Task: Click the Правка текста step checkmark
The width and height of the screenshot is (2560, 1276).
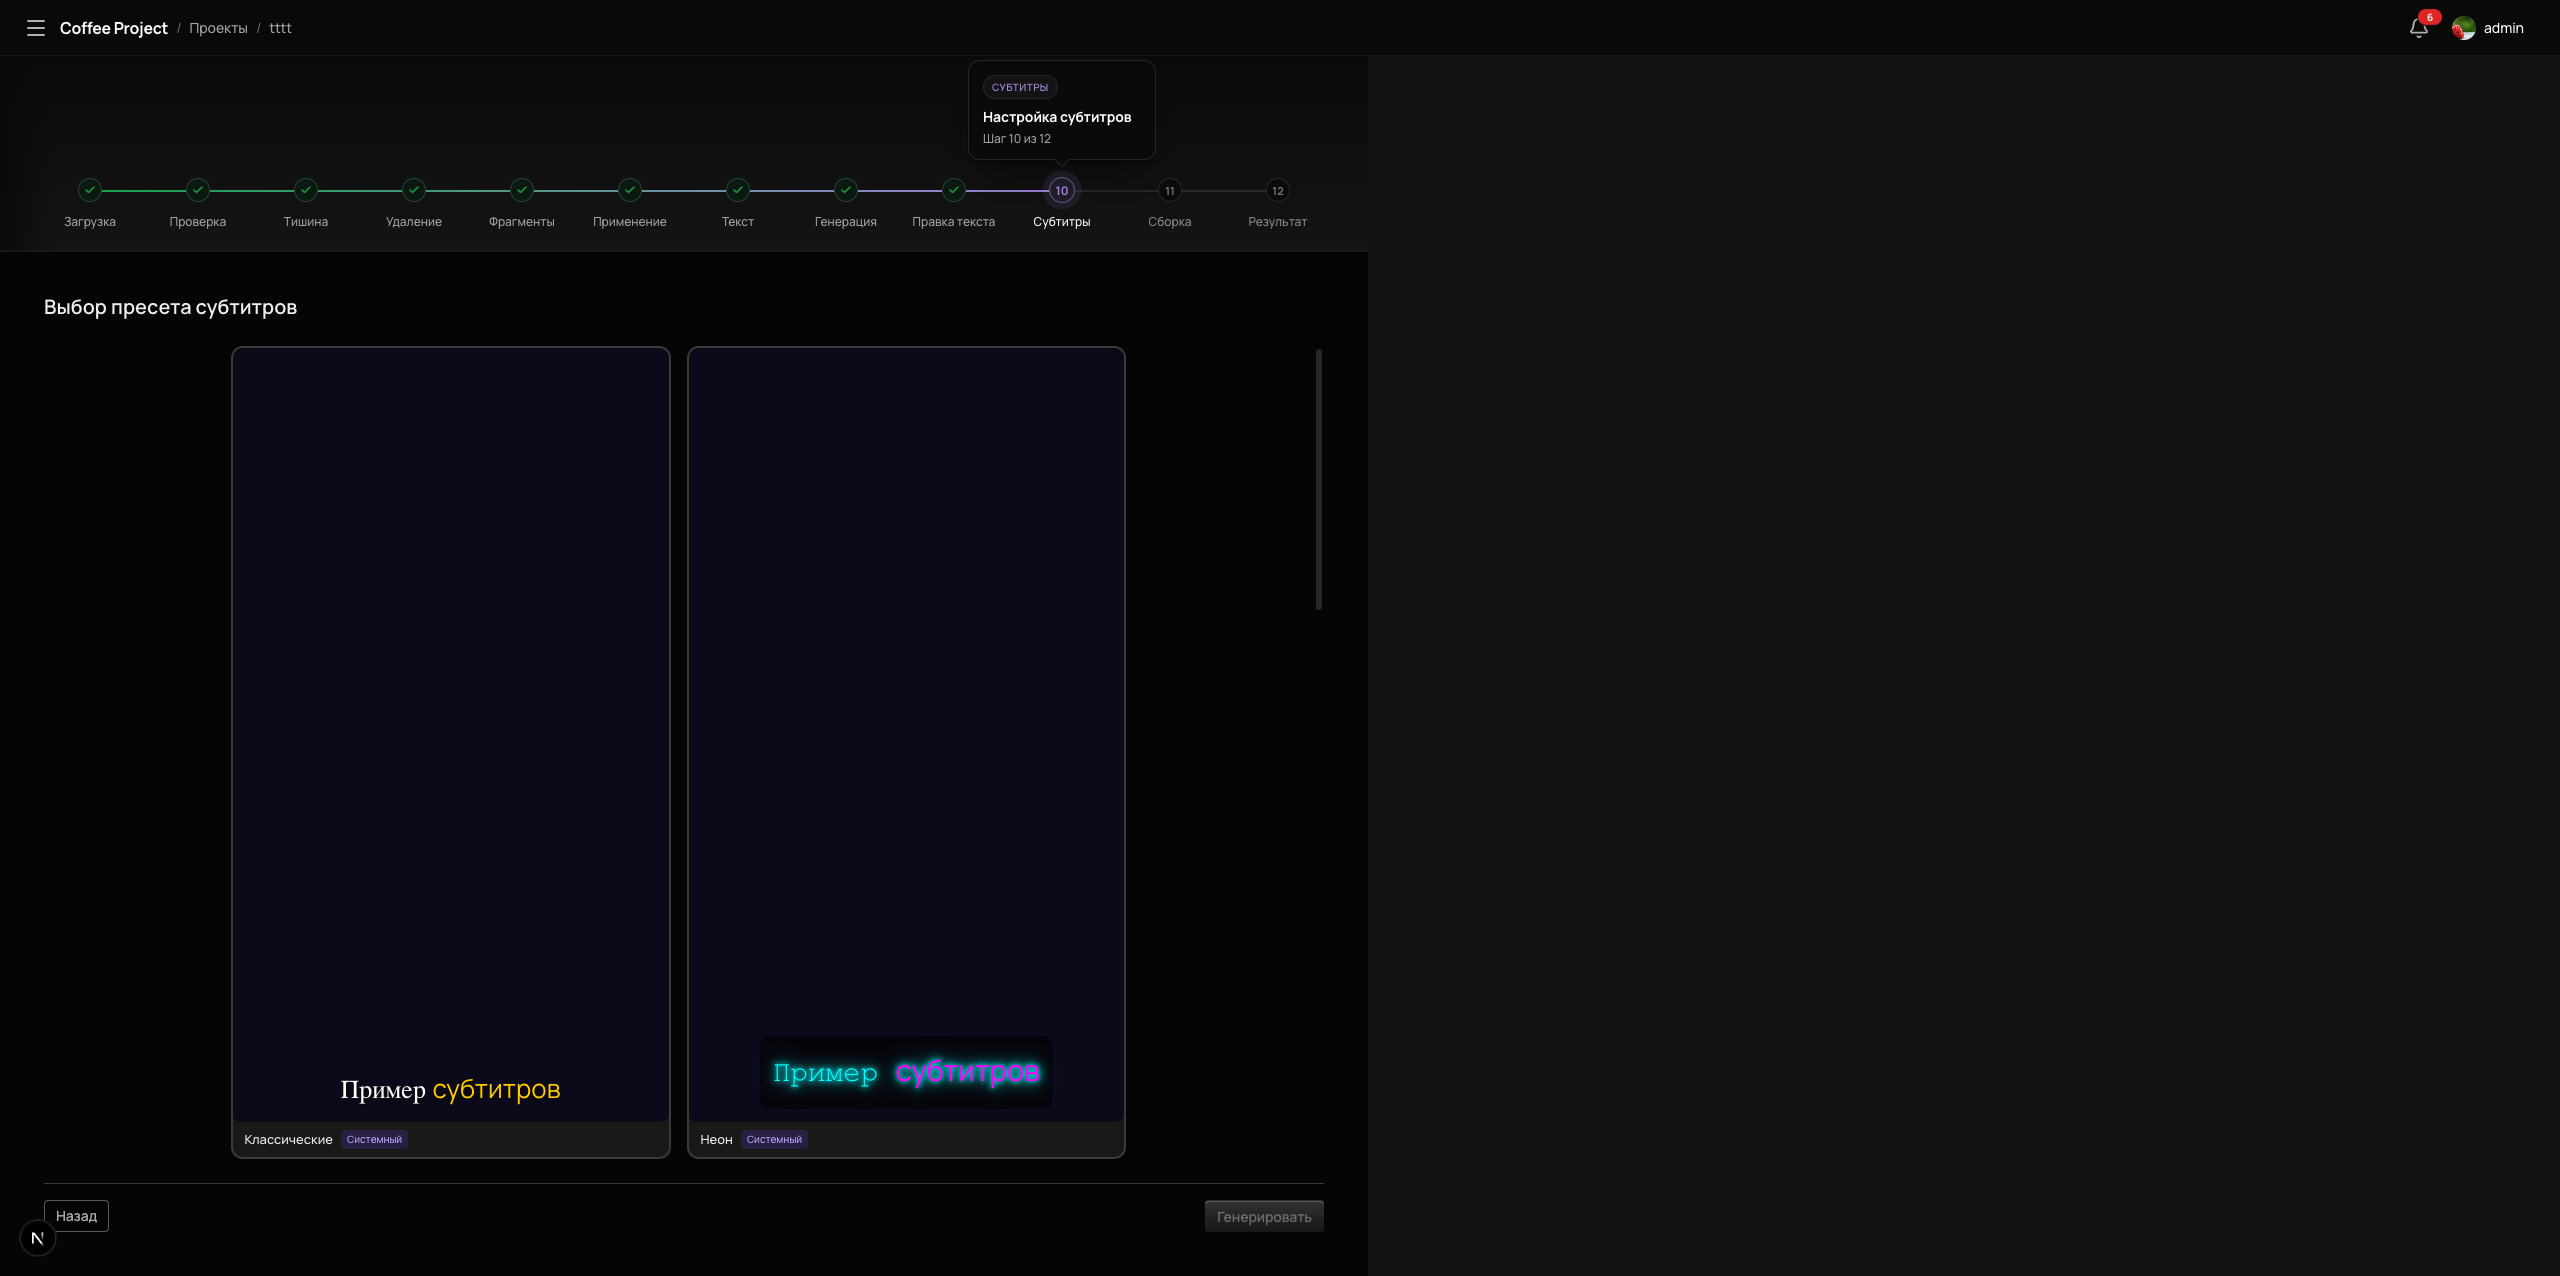Action: point(954,190)
